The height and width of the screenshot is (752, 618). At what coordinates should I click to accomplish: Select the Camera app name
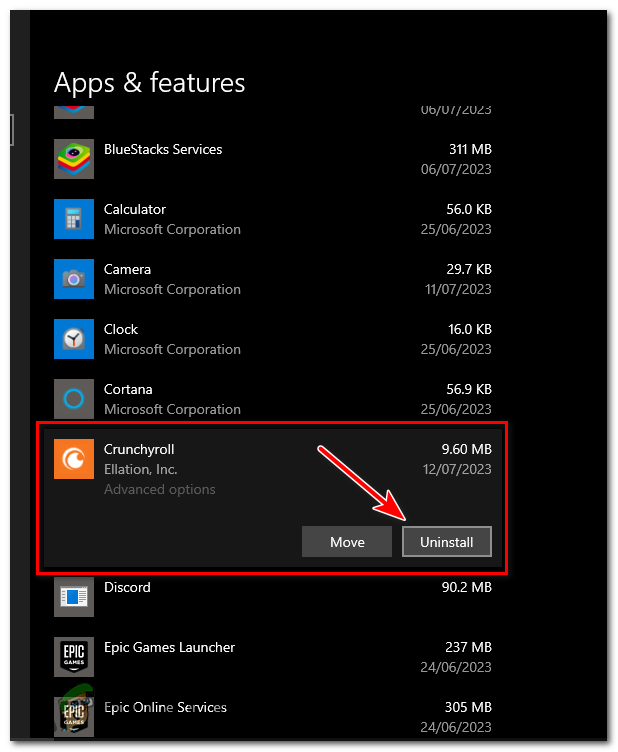(x=128, y=270)
